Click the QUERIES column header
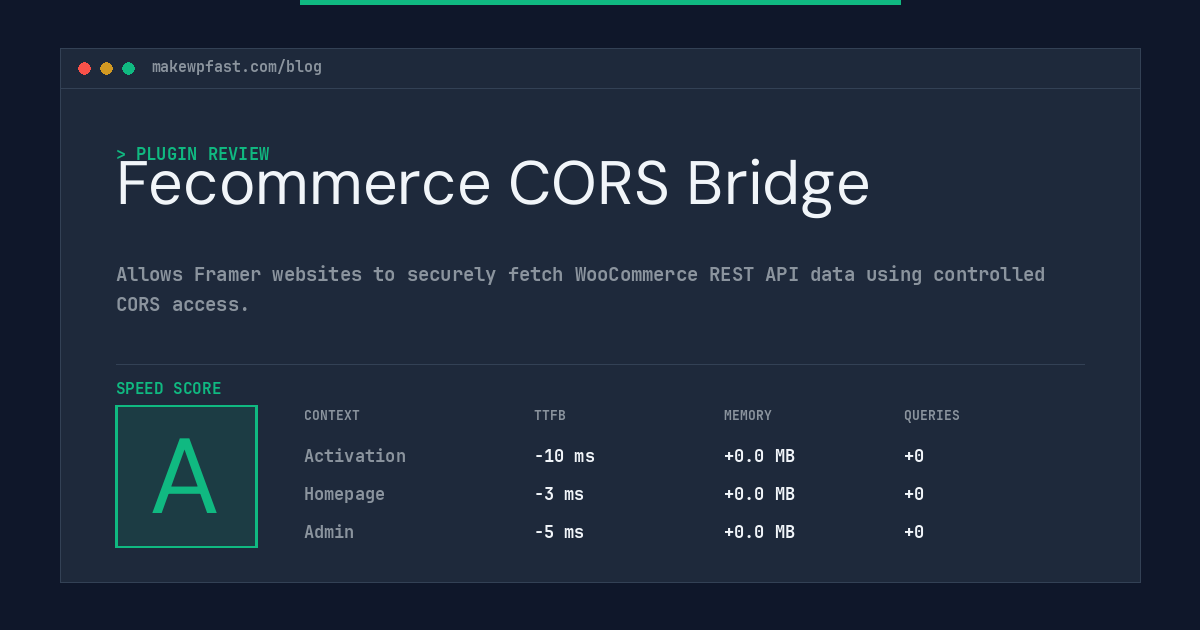This screenshot has height=630, width=1200. tap(932, 416)
